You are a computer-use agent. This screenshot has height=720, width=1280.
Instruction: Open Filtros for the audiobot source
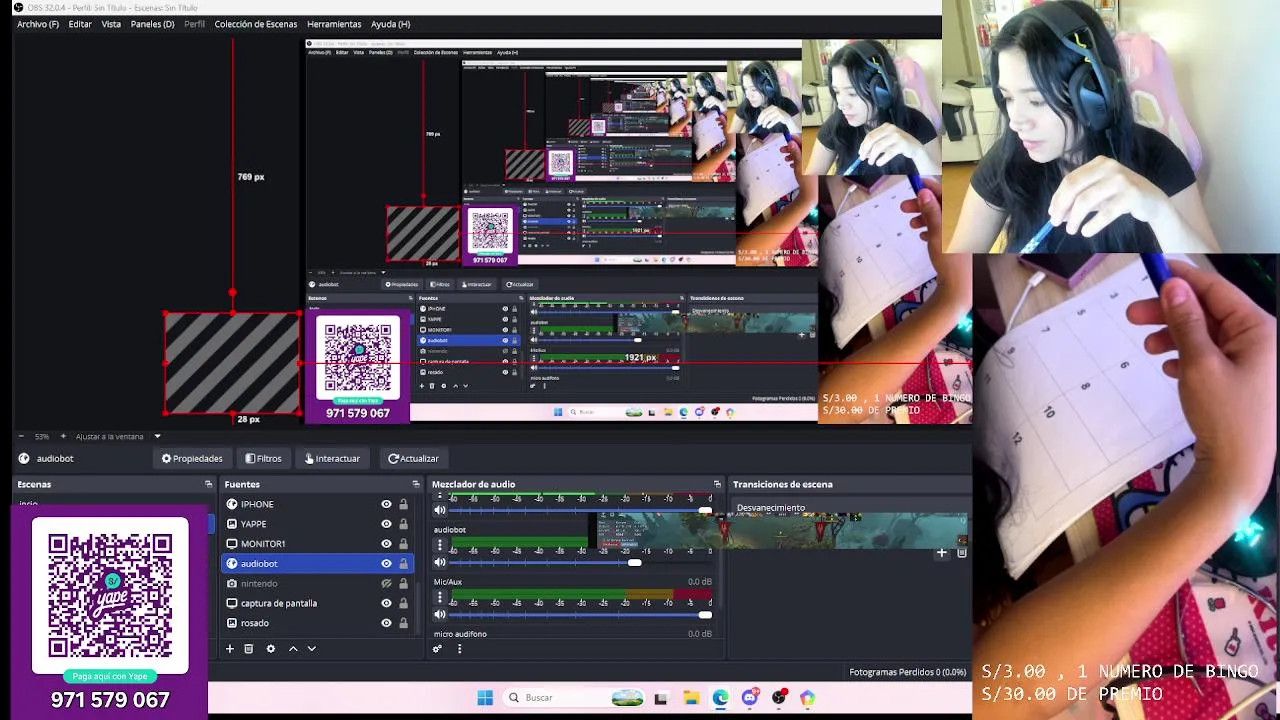coord(264,458)
